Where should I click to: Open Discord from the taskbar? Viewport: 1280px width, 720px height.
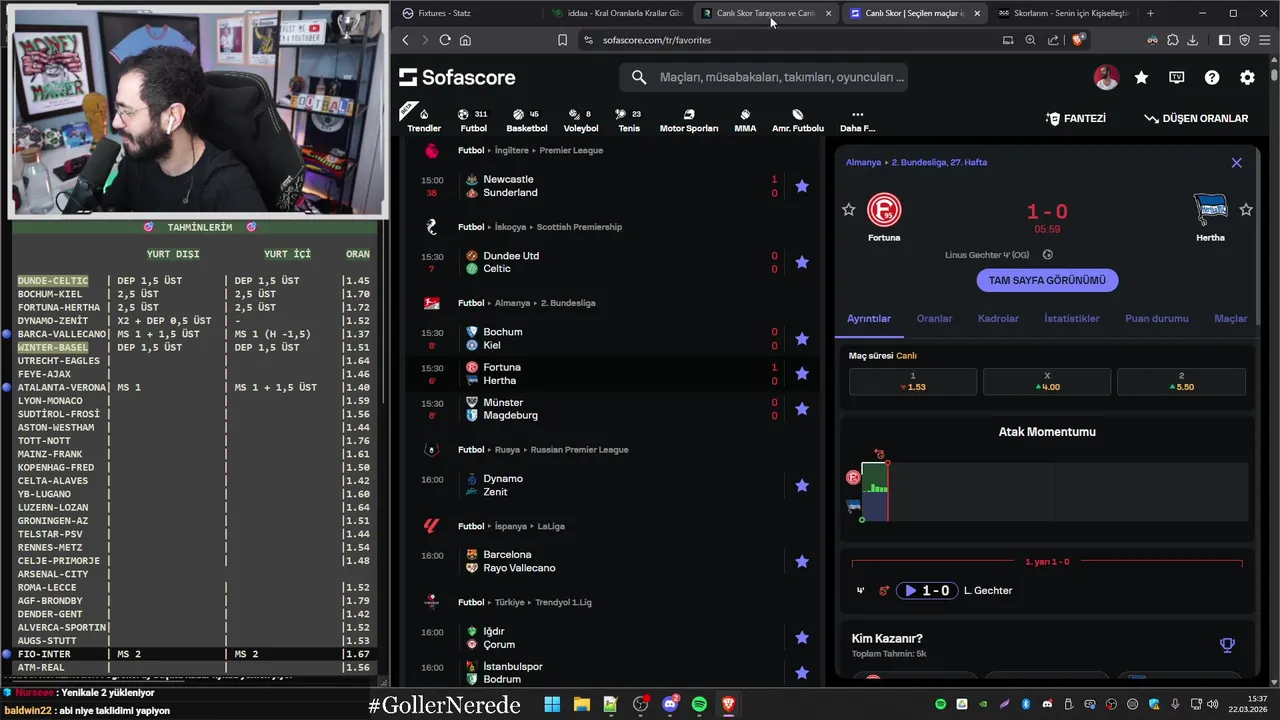tap(670, 705)
